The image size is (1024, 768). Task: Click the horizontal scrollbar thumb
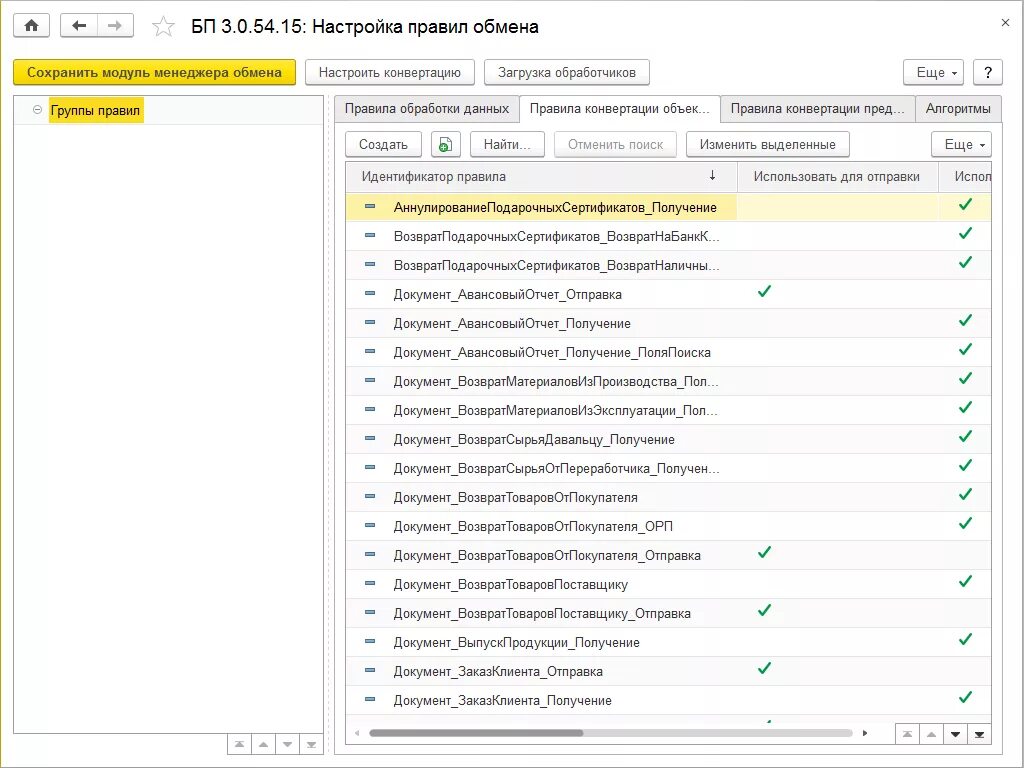pos(476,733)
